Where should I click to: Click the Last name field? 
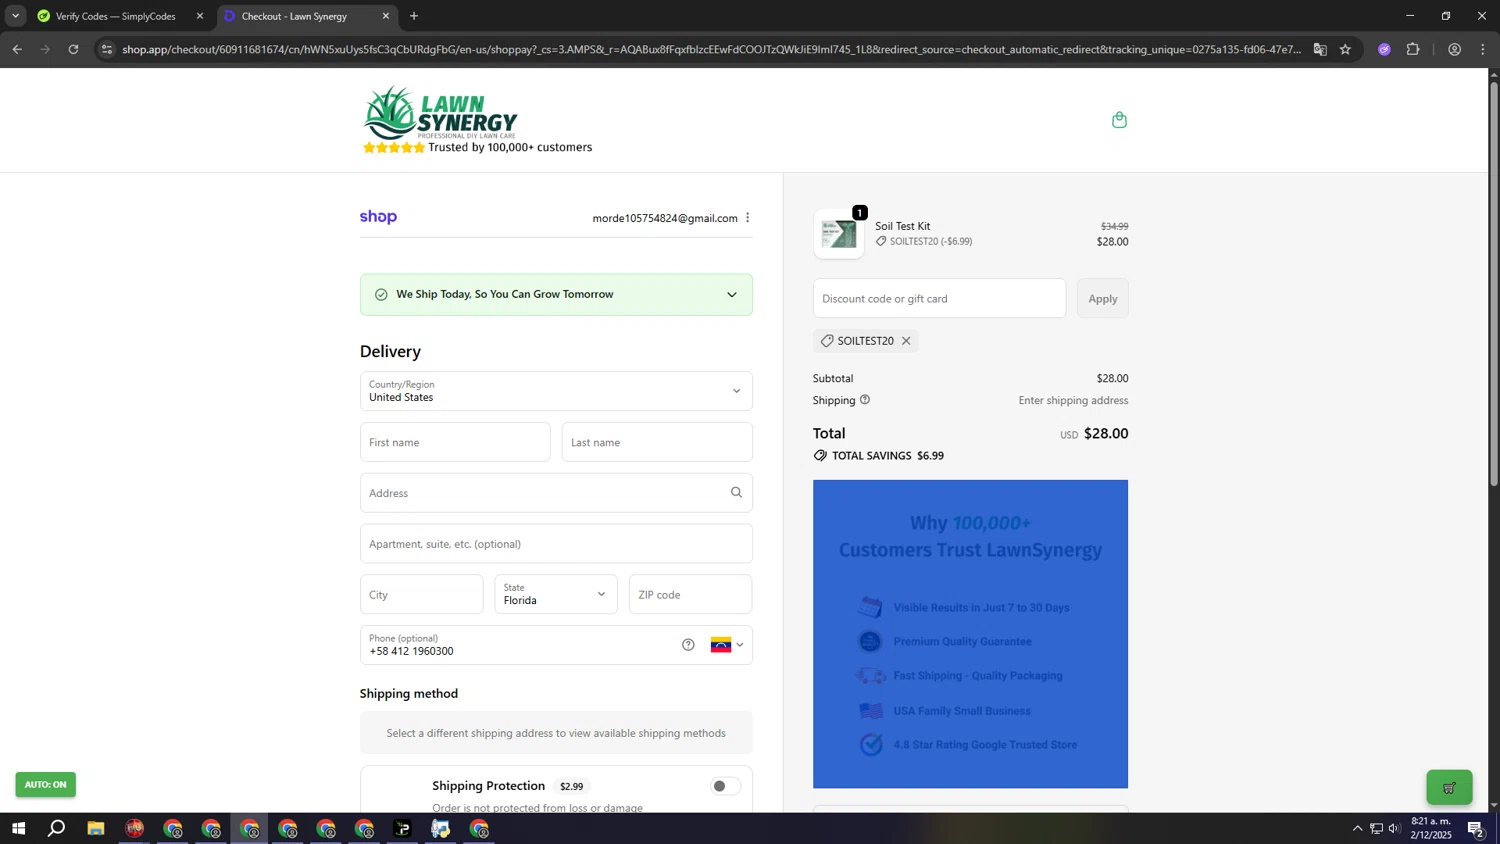click(x=657, y=442)
